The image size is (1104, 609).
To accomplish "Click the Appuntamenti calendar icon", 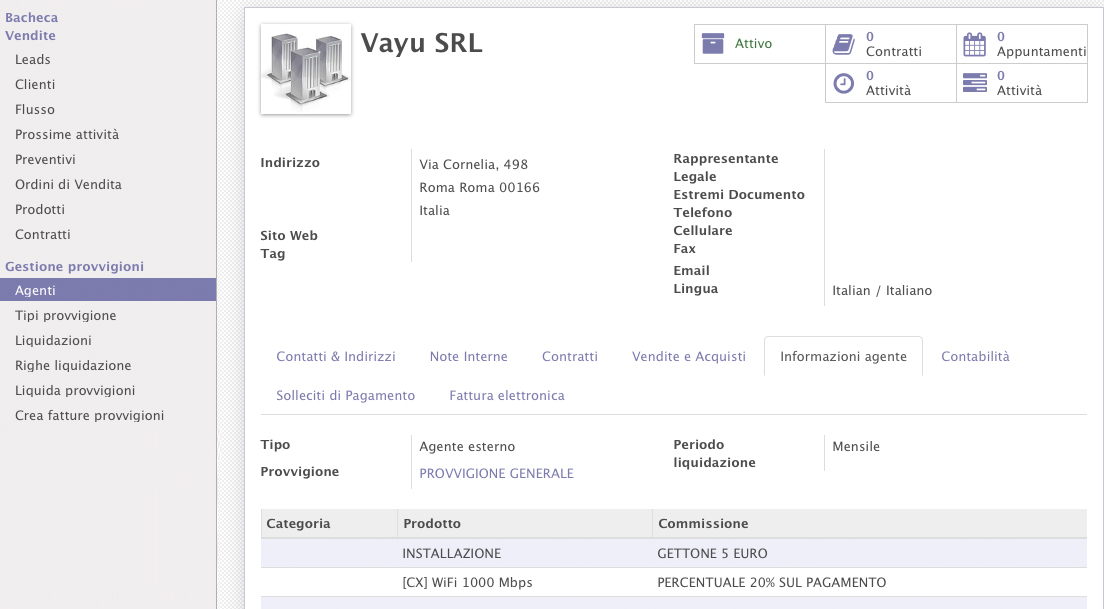I will click(x=974, y=44).
